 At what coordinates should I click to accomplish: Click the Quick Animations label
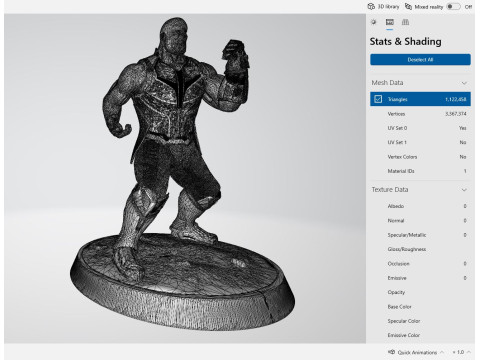pyautogui.click(x=417, y=352)
